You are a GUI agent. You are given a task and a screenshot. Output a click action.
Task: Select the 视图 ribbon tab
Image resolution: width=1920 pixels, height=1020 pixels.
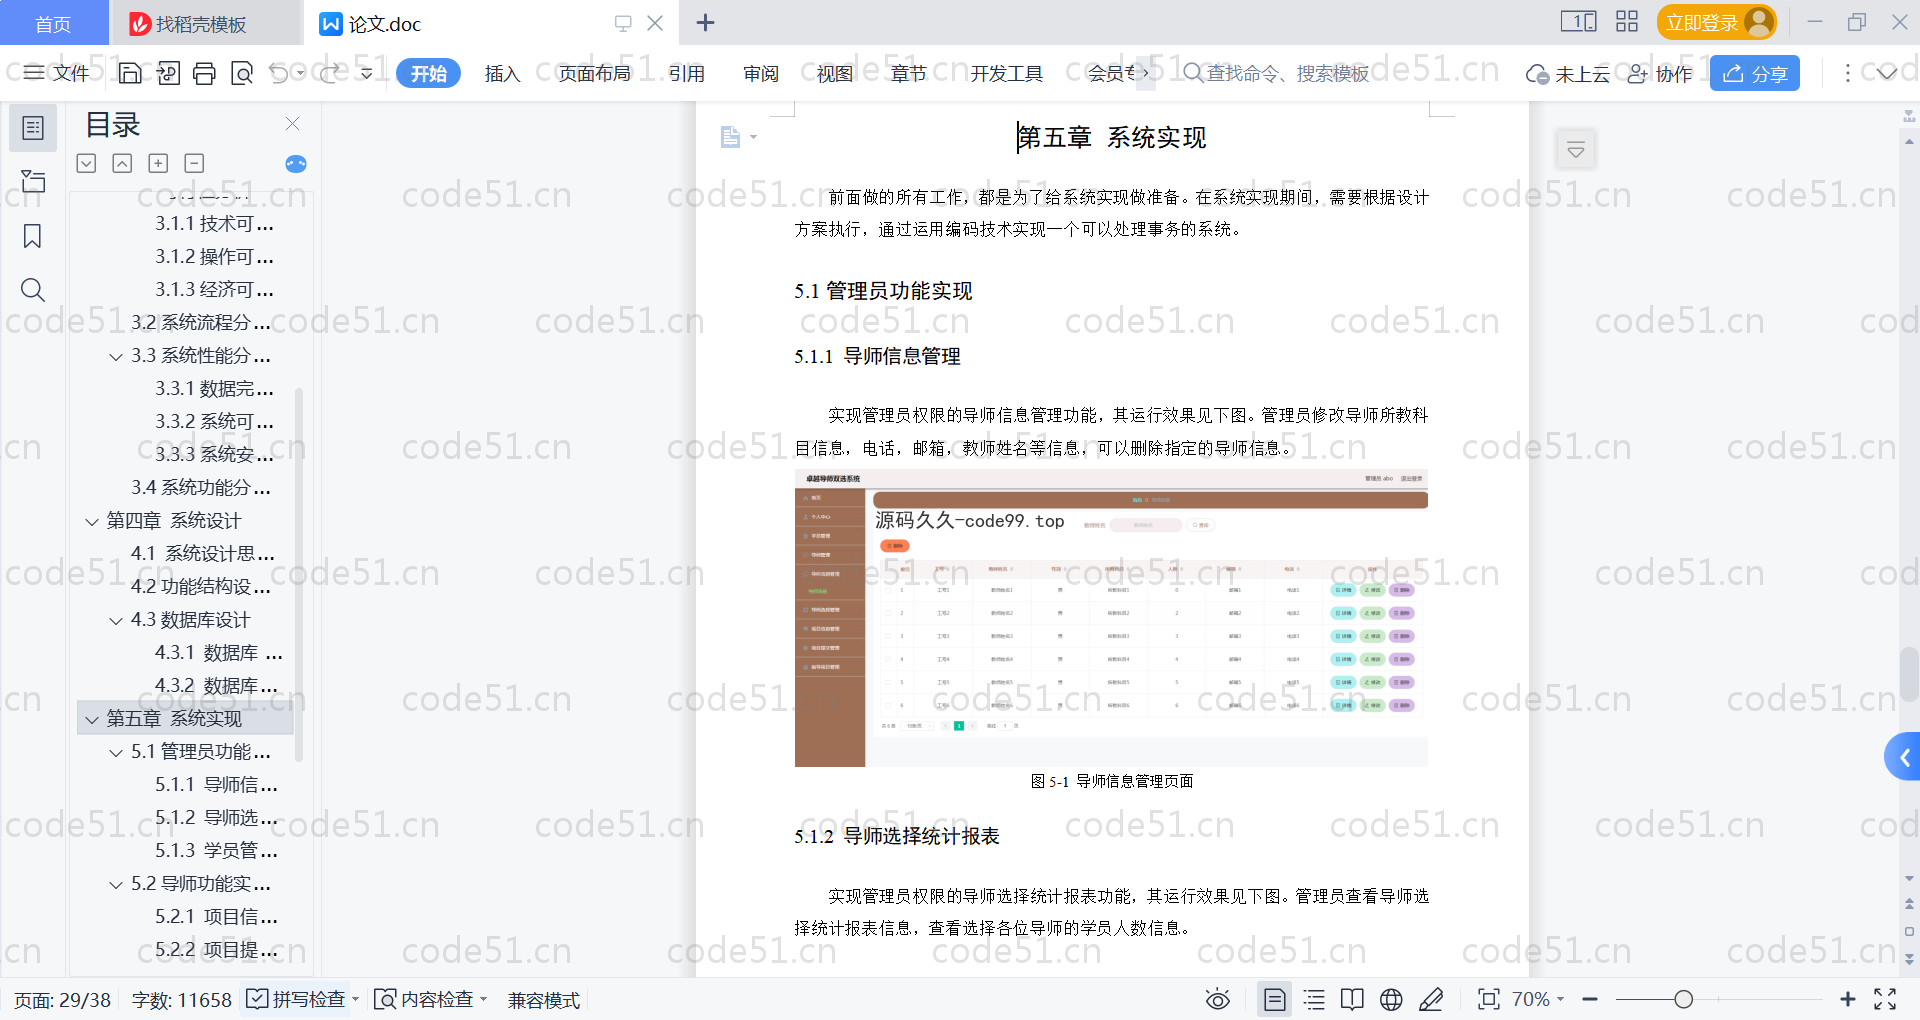pos(835,73)
